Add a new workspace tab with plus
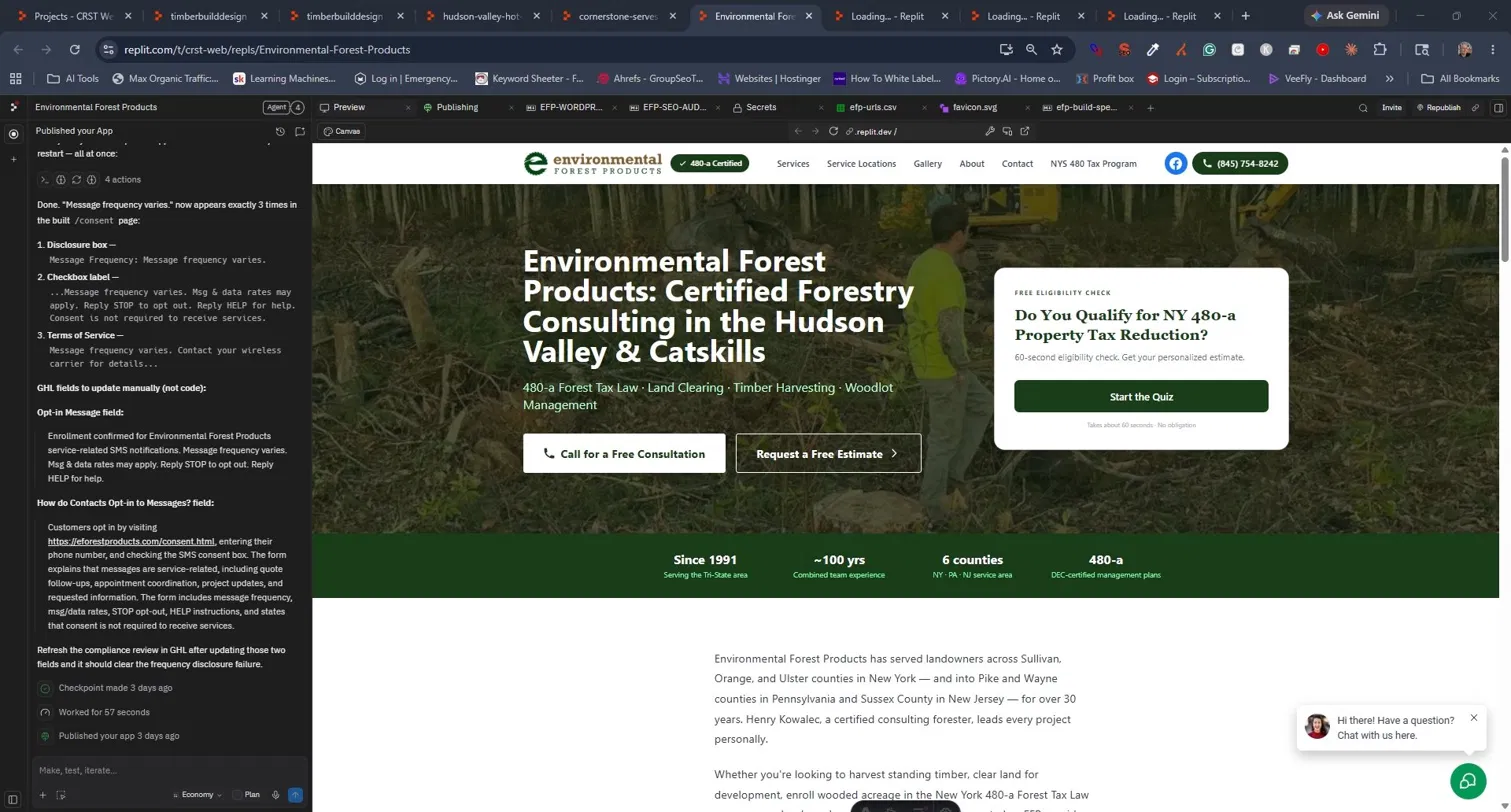Viewport: 1511px width, 812px height. pyautogui.click(x=1151, y=107)
